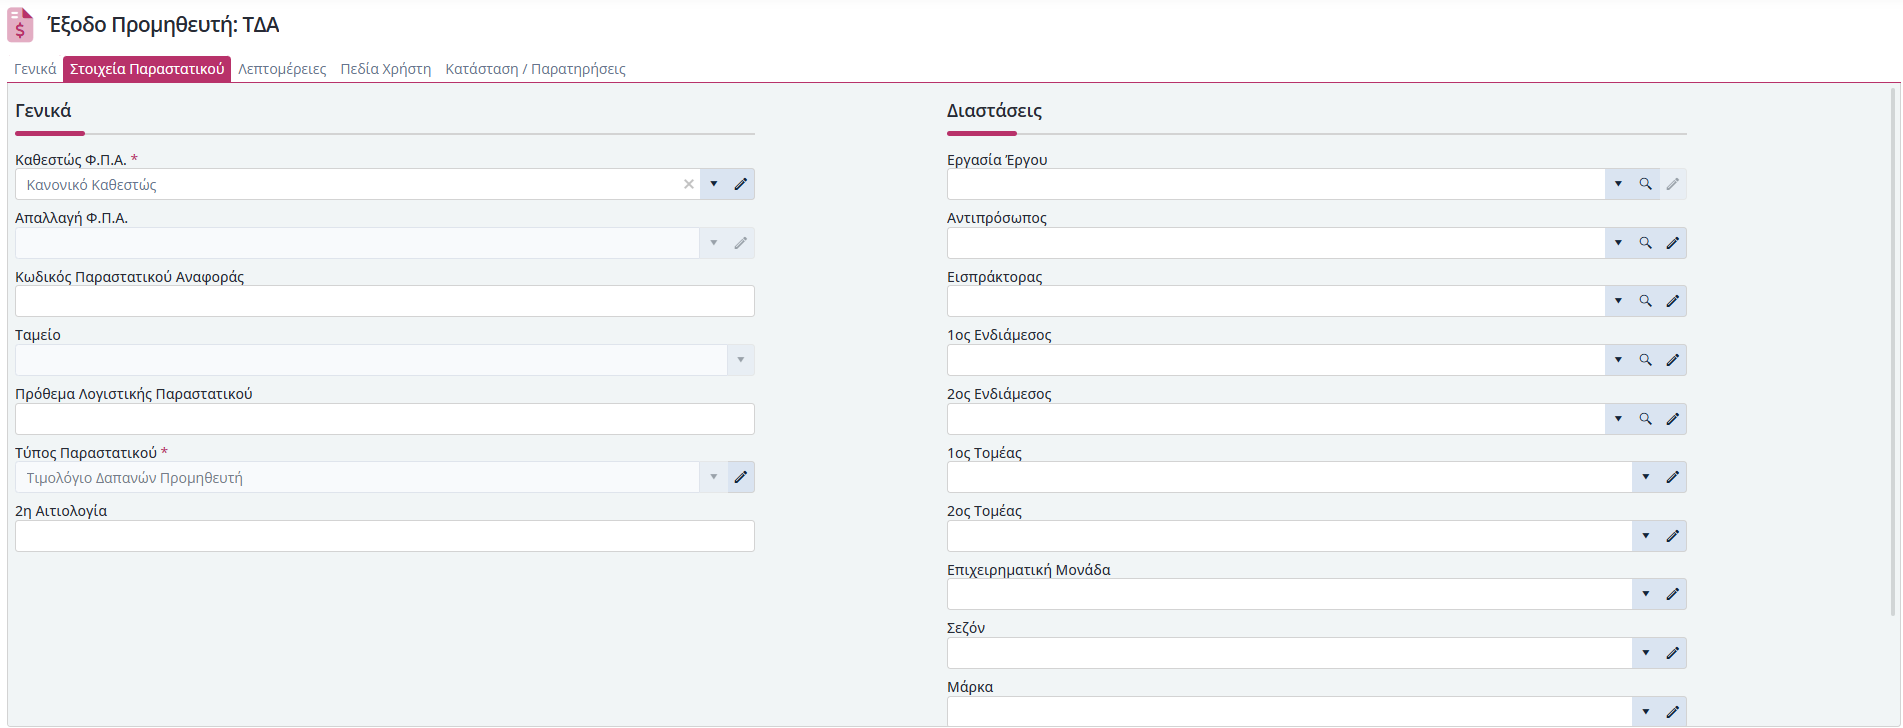Click the Αντιπρόσωπος input field
This screenshot has width=1903, height=728.
coord(1276,243)
